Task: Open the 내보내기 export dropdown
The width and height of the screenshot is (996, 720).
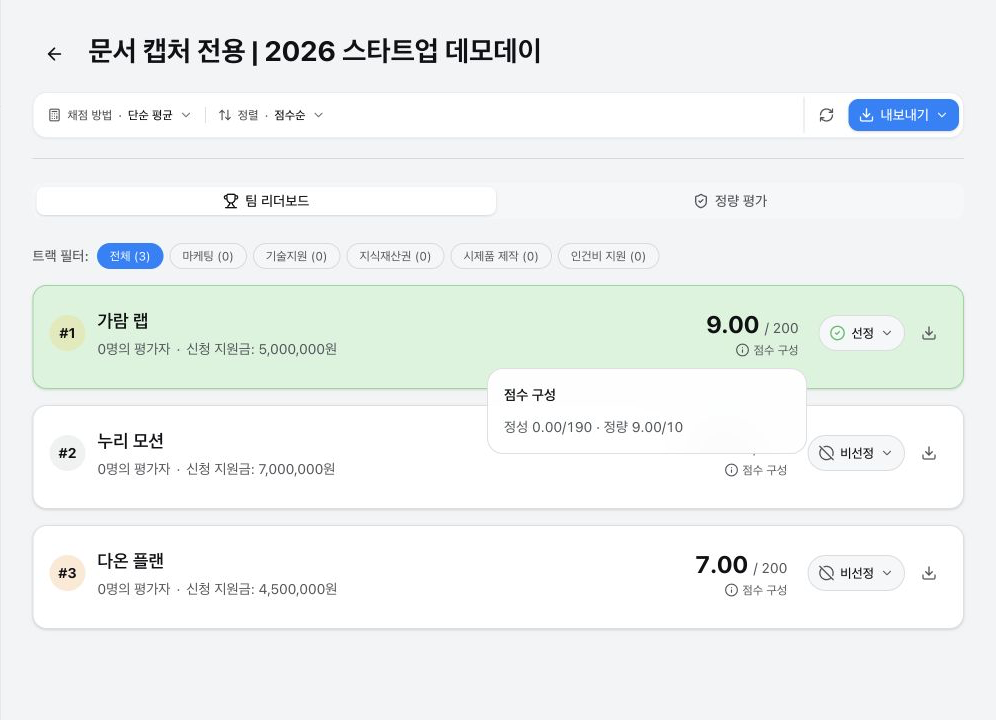Action: tap(903, 115)
